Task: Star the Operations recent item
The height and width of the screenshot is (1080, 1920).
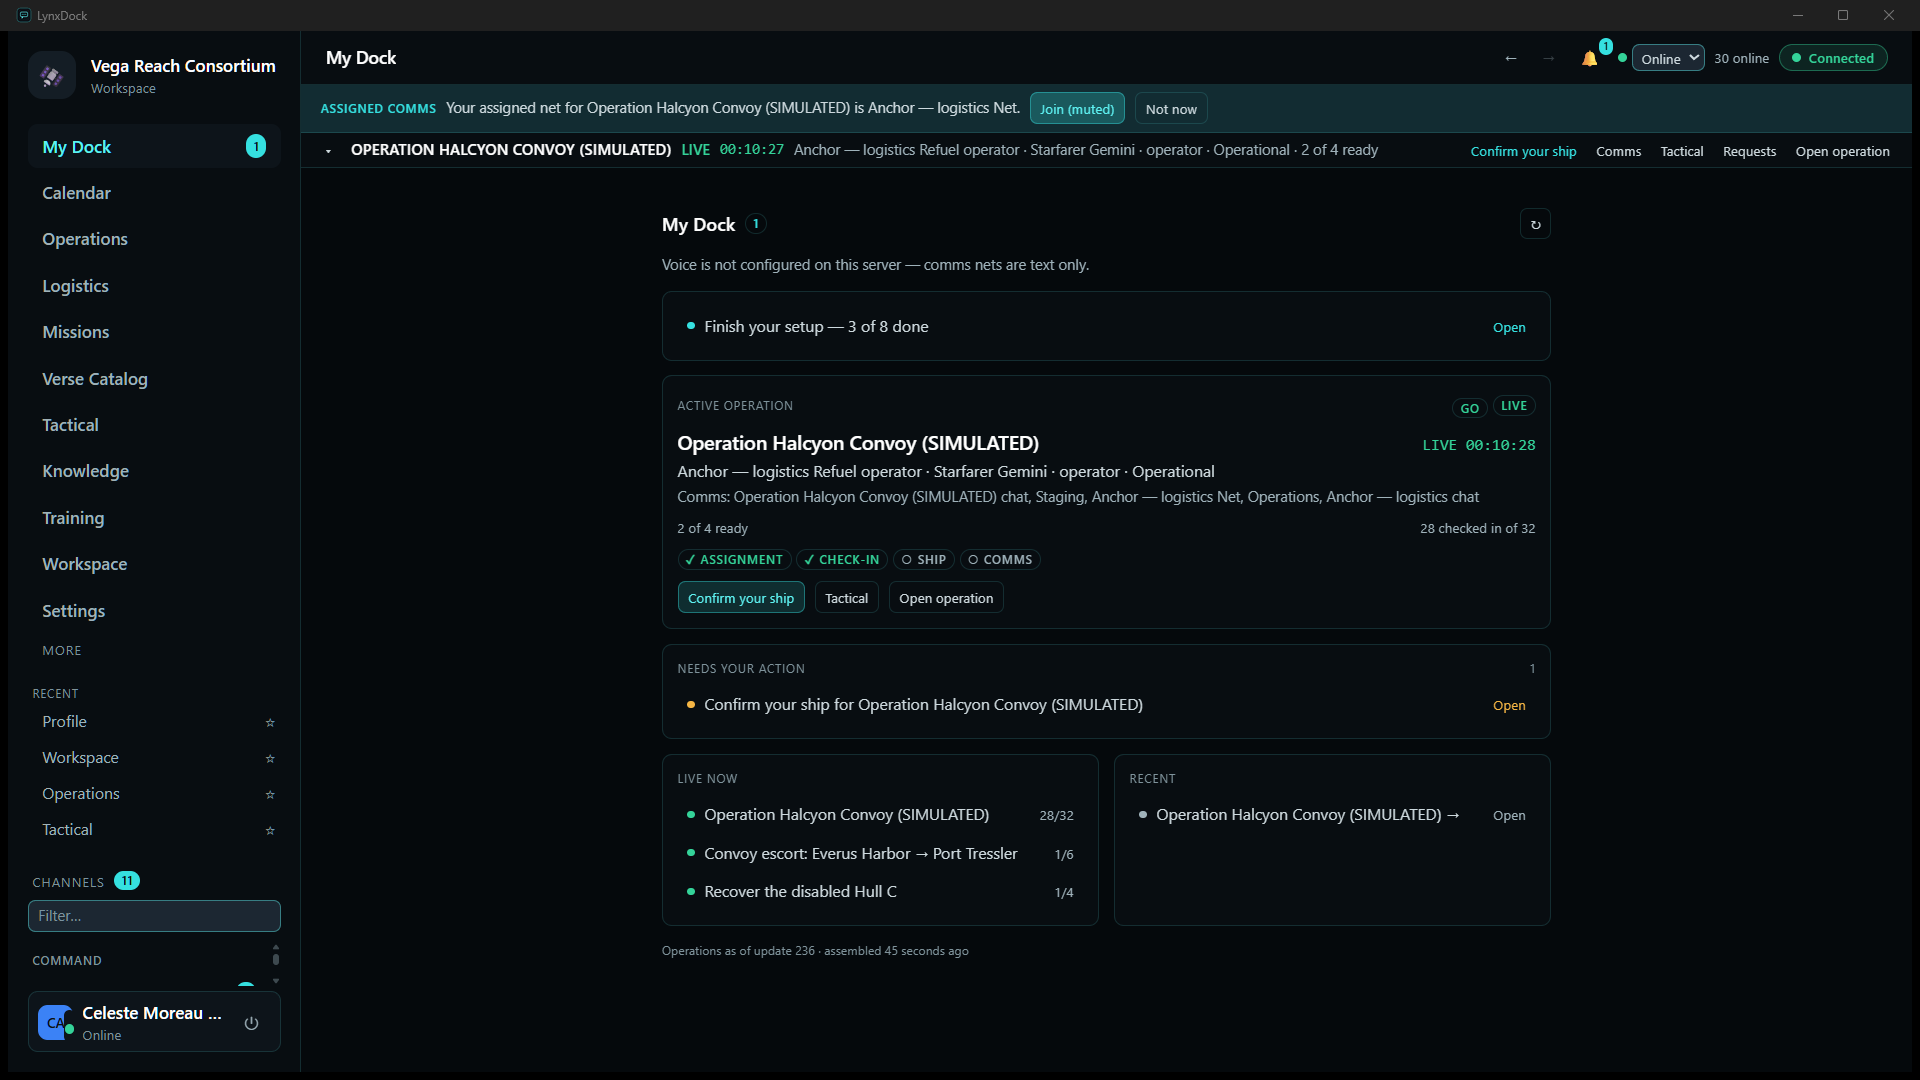Action: [269, 794]
